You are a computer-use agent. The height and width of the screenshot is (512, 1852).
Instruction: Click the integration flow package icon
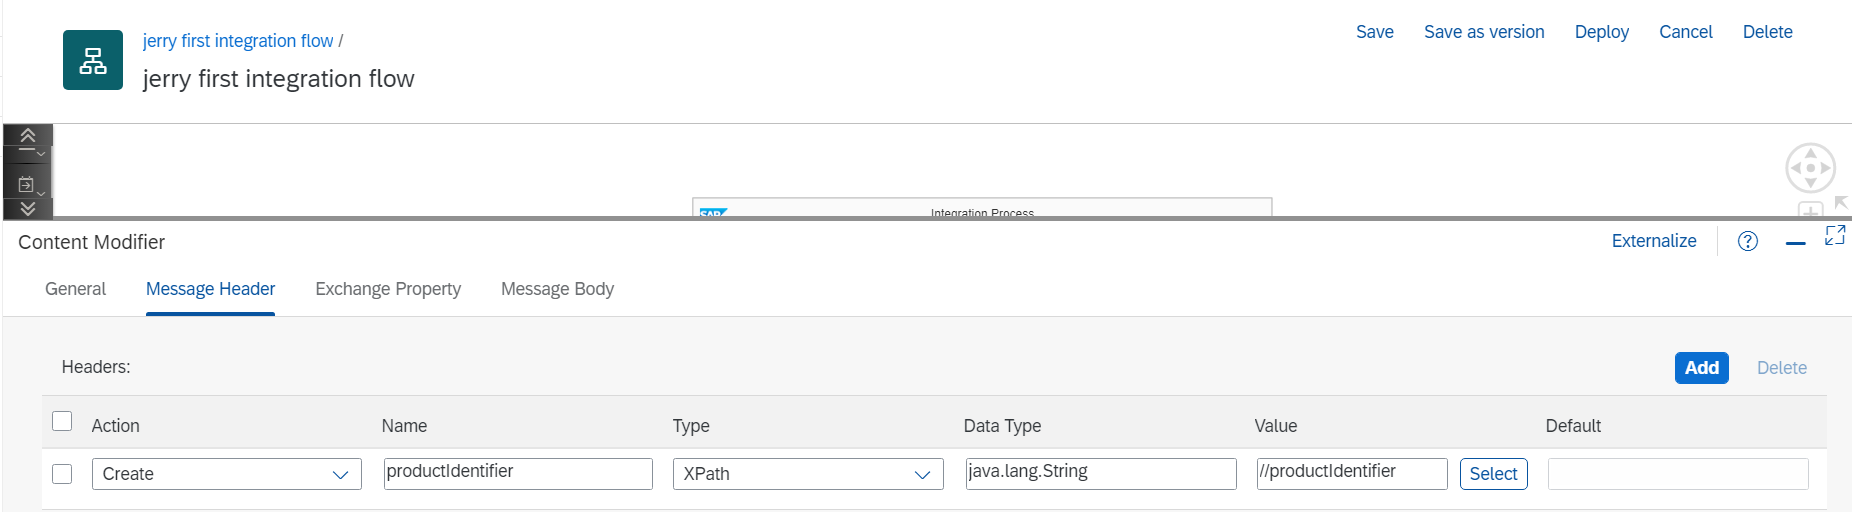(x=93, y=60)
